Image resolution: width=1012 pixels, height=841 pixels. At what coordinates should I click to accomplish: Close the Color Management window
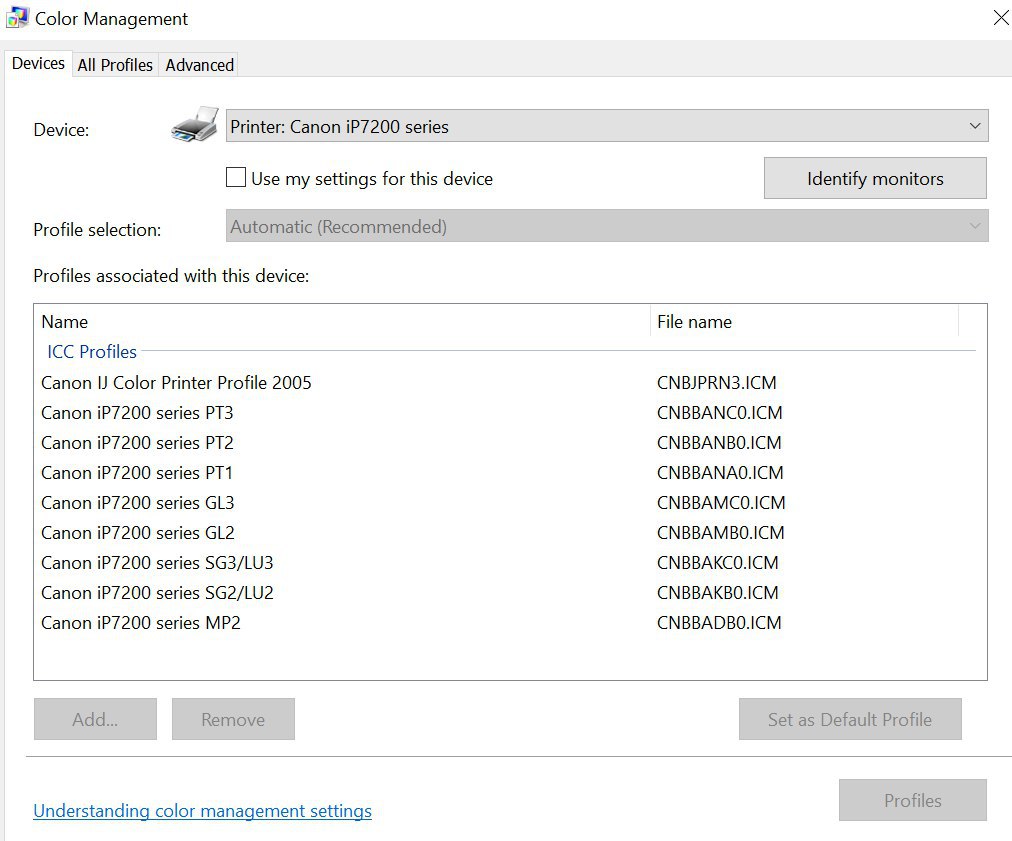1000,17
